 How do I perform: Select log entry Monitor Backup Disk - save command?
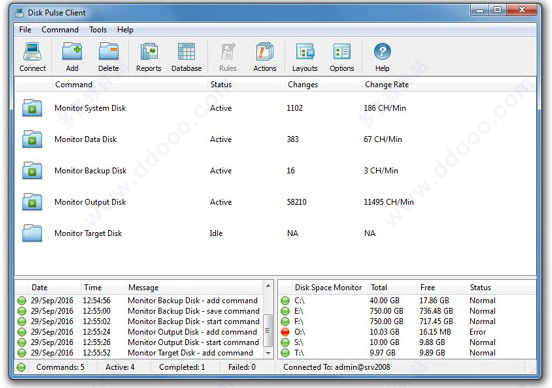[194, 311]
